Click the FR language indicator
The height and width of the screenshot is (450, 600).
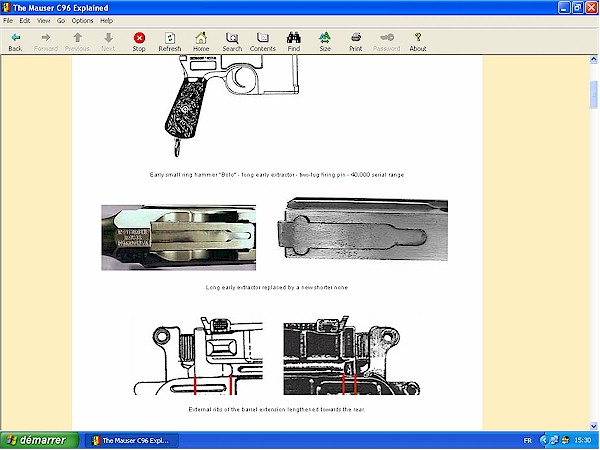528,441
